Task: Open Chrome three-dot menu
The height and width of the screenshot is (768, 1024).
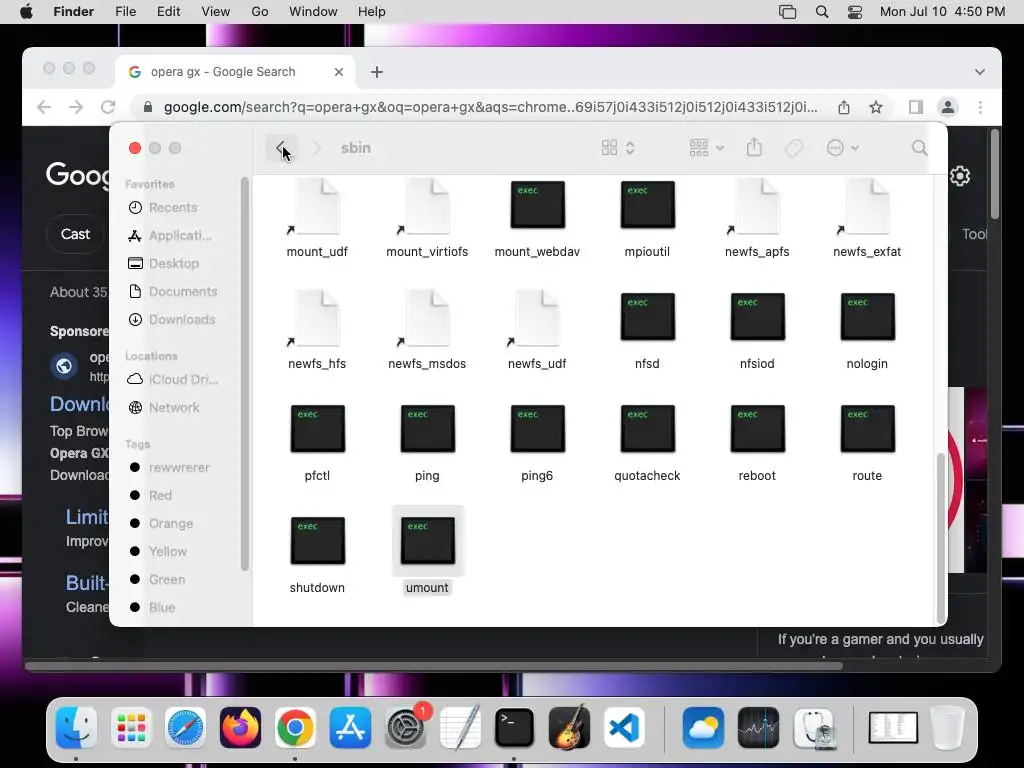Action: pos(980,107)
